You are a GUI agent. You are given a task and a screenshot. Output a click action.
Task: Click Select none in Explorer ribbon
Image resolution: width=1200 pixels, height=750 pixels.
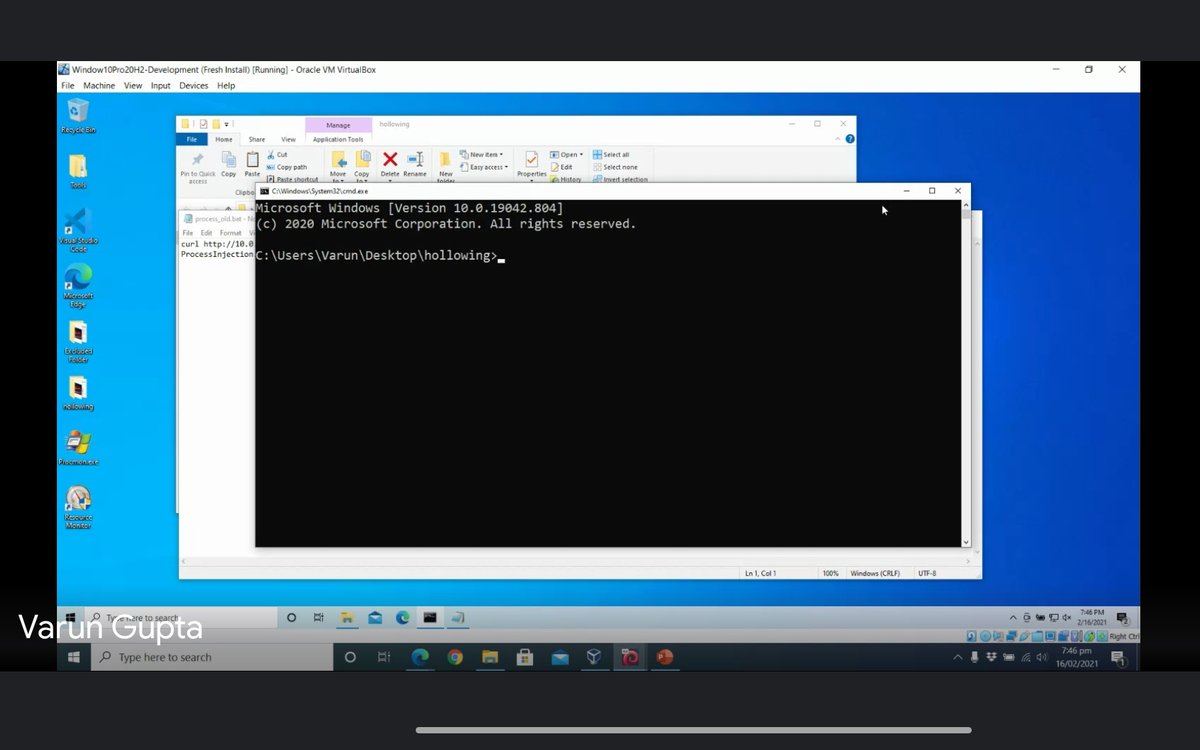[615, 167]
